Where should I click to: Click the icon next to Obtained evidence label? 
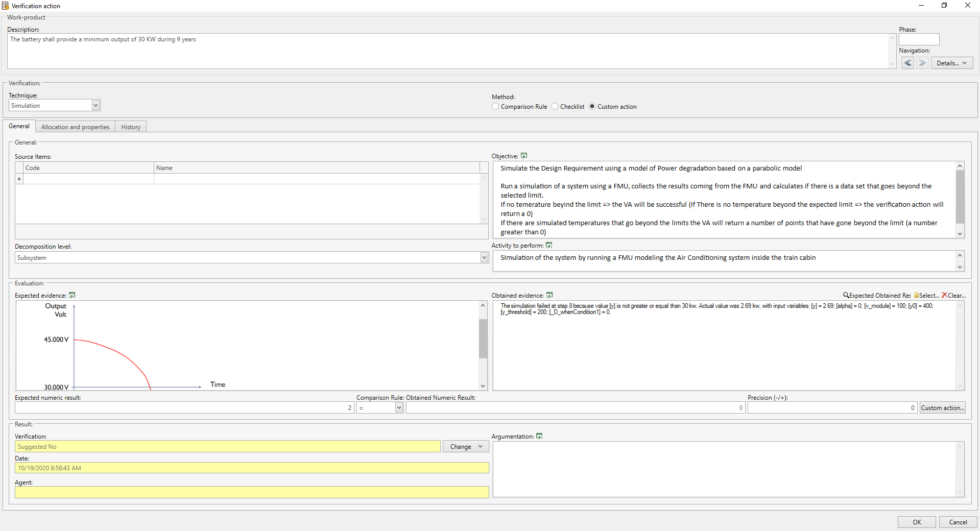(x=550, y=296)
